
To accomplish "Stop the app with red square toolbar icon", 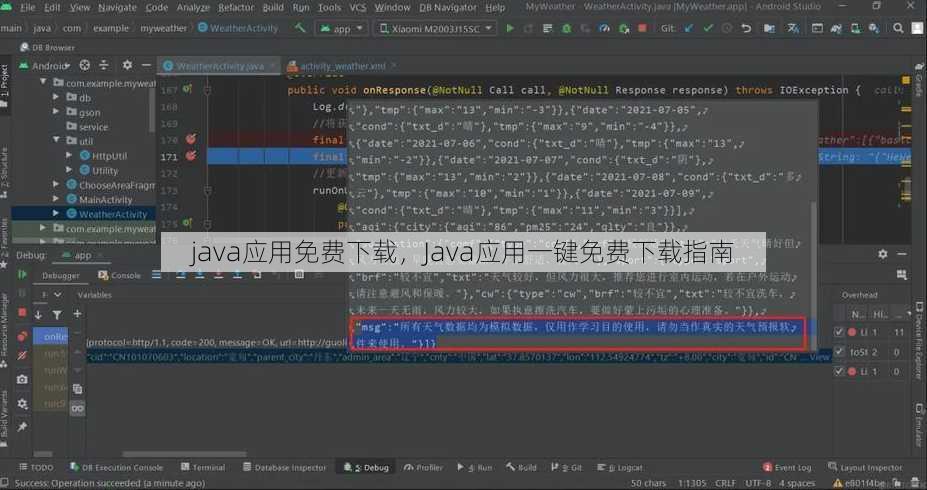I will click(x=642, y=28).
